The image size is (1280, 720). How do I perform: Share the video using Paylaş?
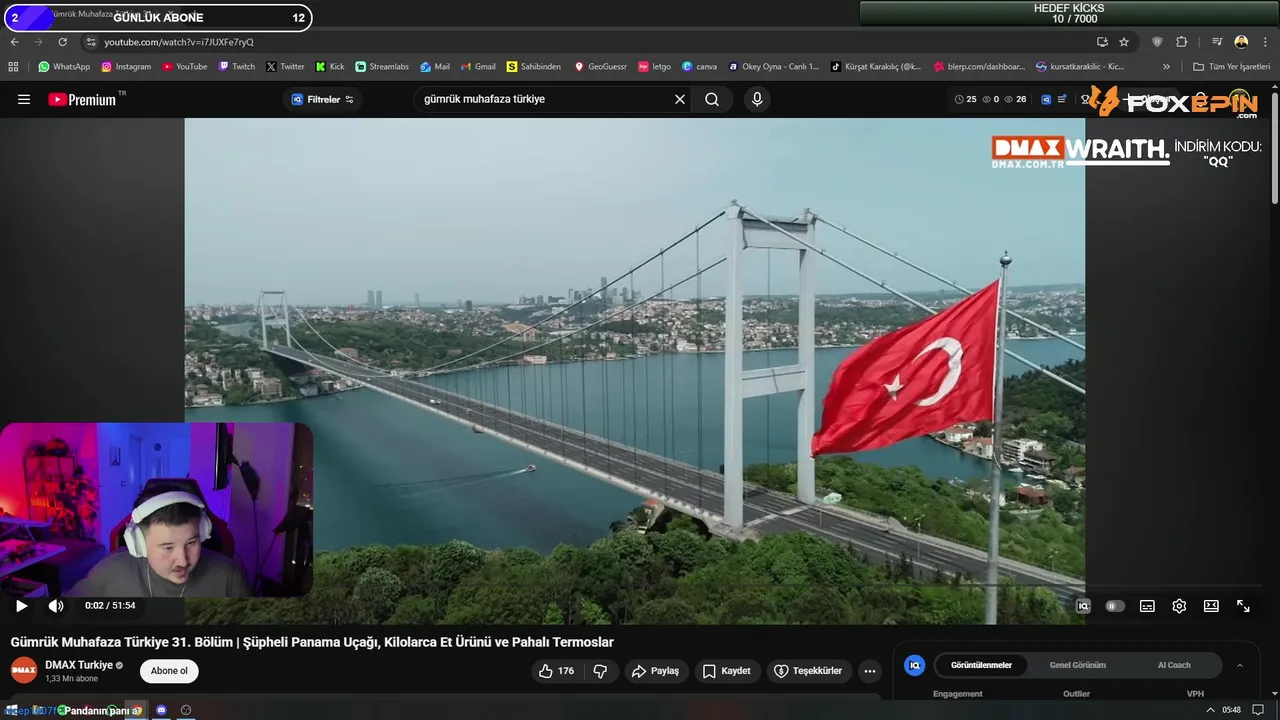coord(655,671)
